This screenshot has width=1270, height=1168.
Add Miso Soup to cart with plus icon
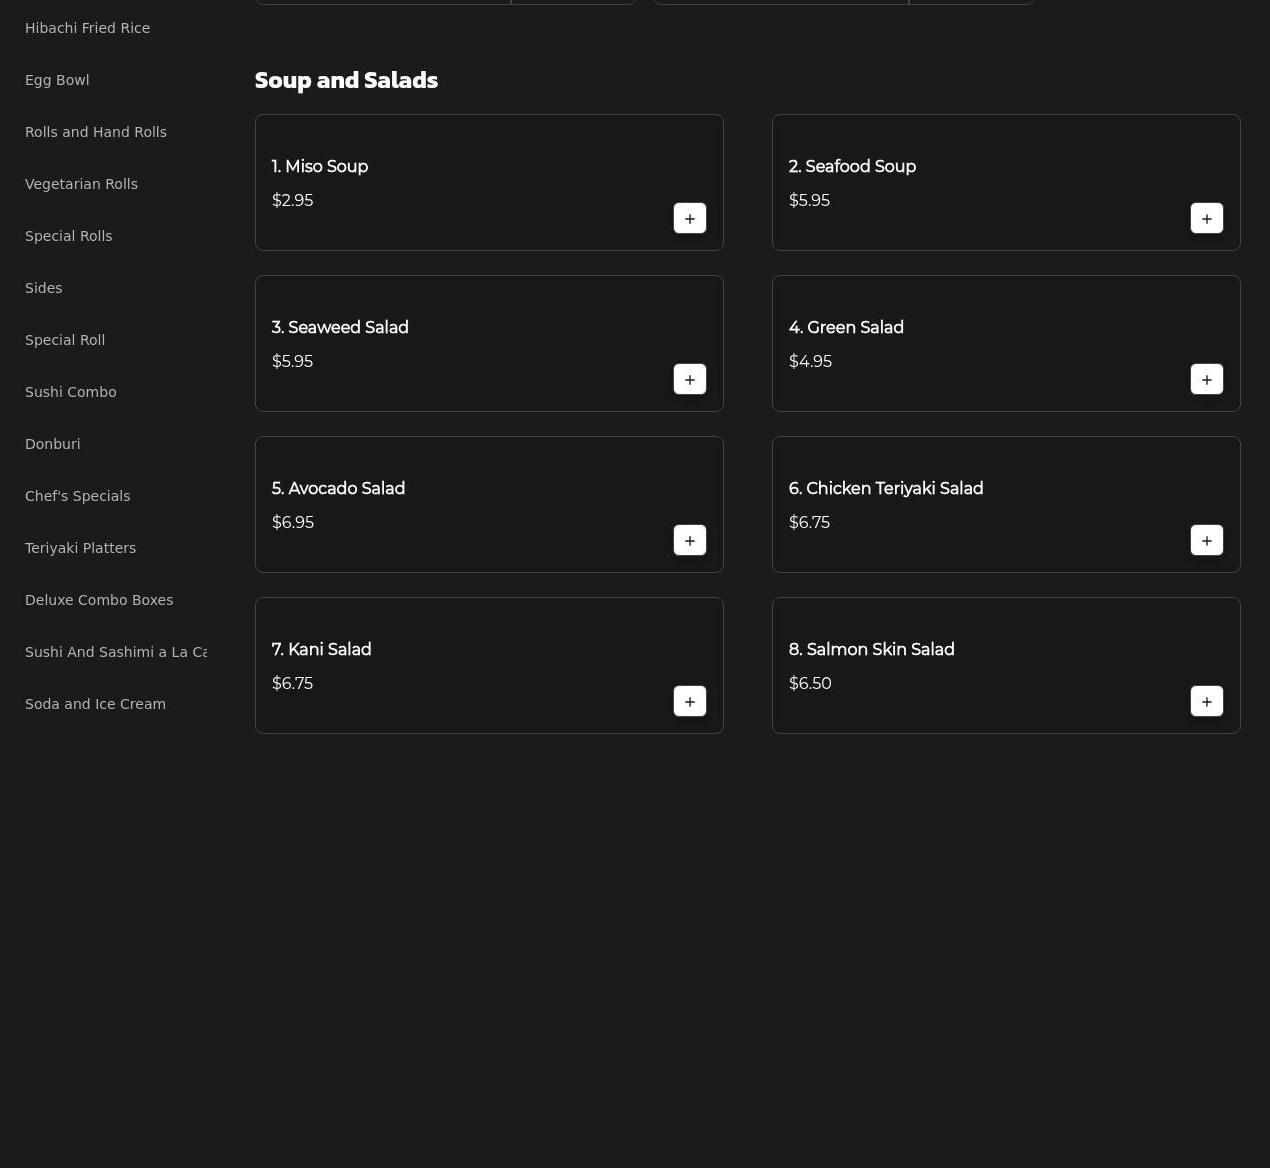[x=689, y=218]
